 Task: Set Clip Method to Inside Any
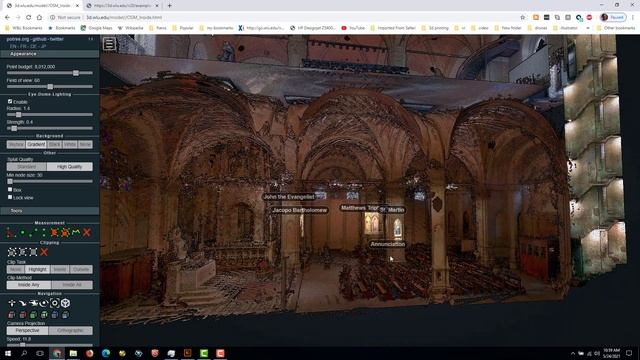click(29, 285)
